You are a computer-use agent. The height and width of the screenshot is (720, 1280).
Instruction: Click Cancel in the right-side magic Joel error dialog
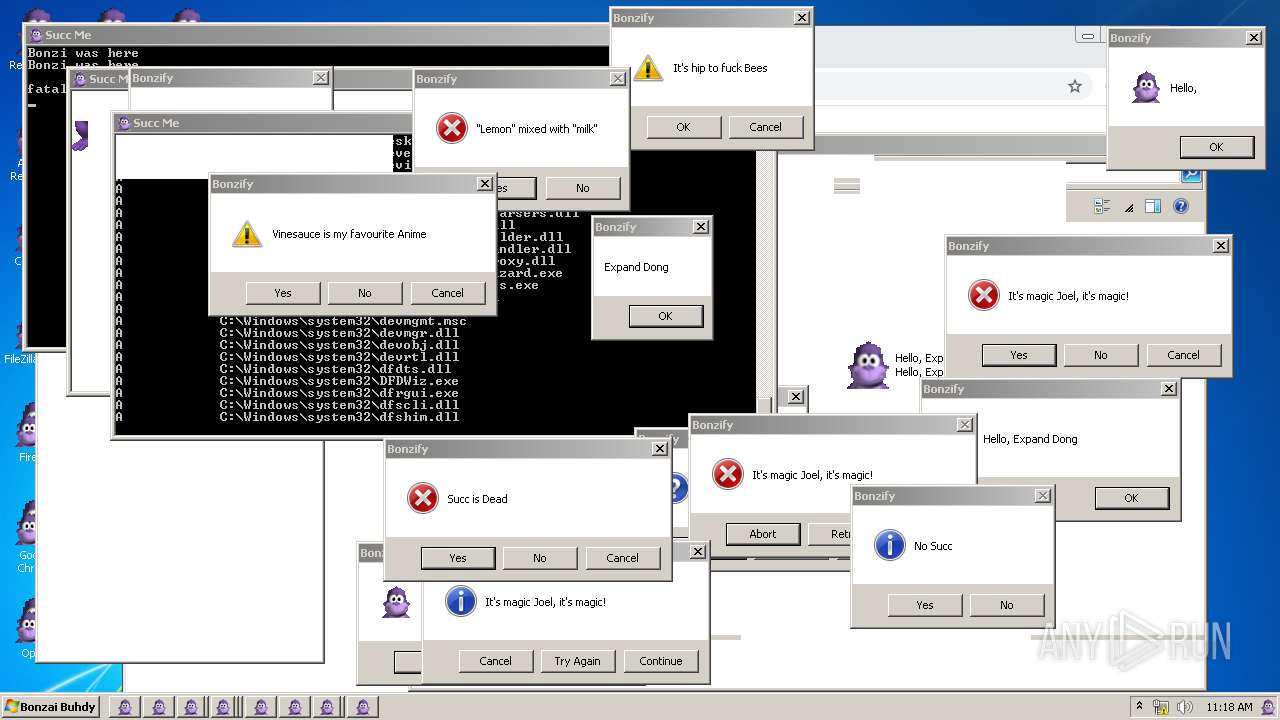(1183, 355)
